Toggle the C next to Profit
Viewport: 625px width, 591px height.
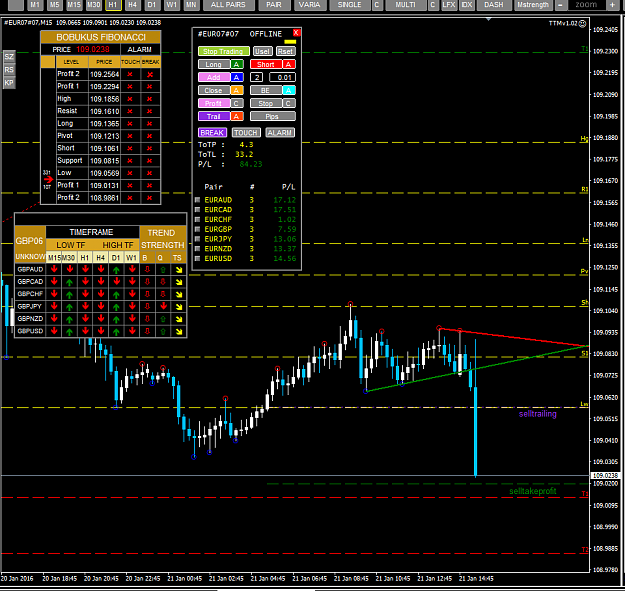click(x=237, y=104)
